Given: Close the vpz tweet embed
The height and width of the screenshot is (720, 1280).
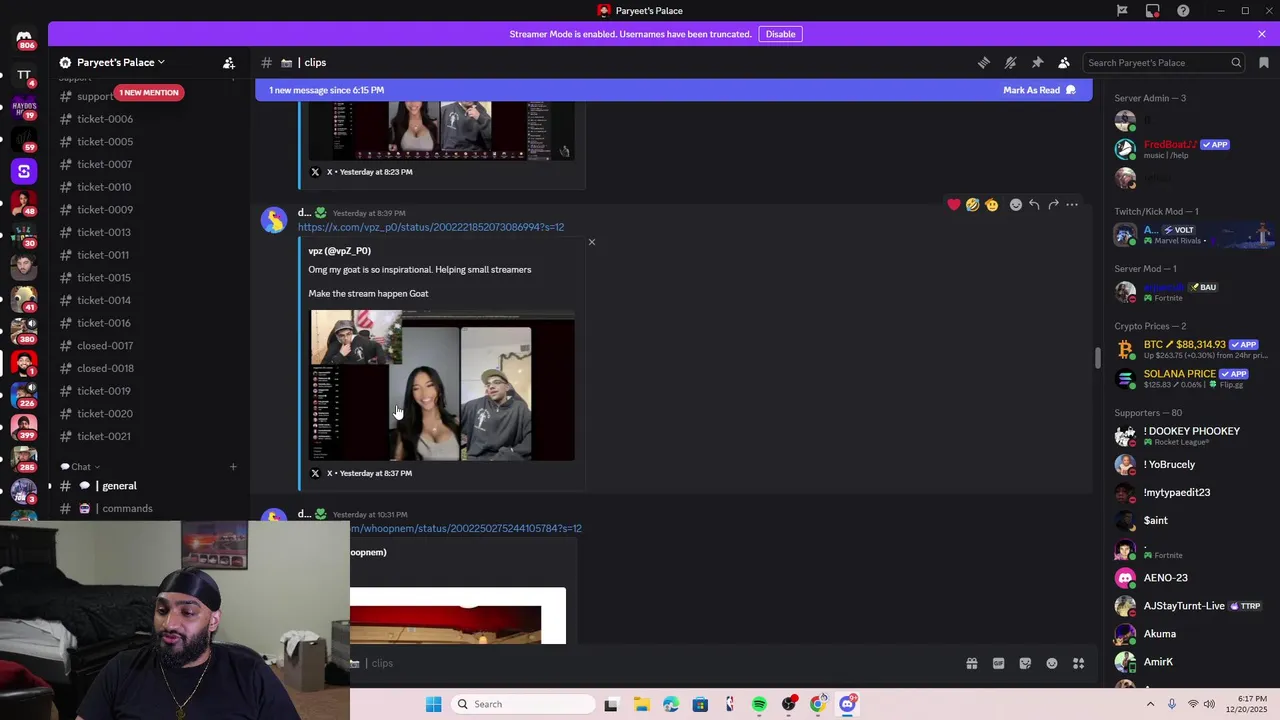Looking at the screenshot, I should pyautogui.click(x=592, y=242).
